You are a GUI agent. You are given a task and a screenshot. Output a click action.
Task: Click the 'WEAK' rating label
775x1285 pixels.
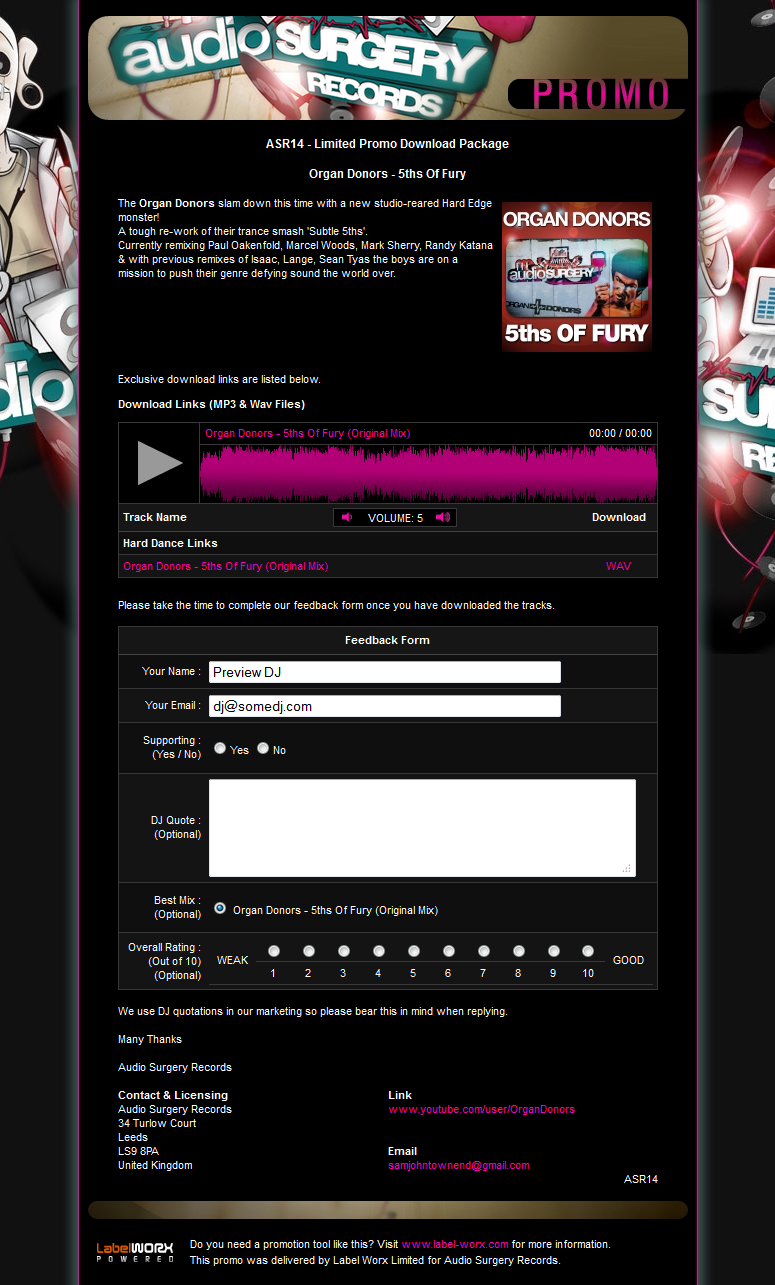[233, 960]
